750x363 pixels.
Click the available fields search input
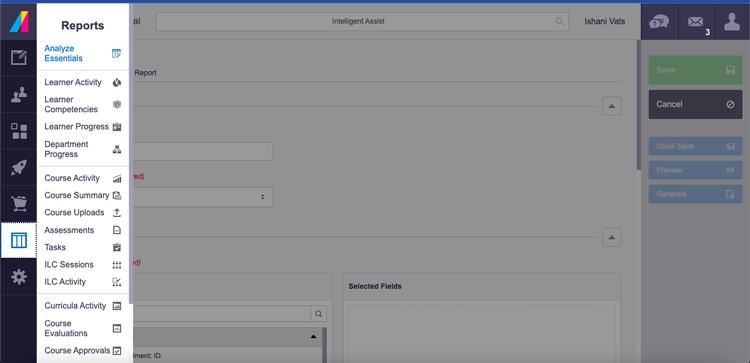point(222,314)
